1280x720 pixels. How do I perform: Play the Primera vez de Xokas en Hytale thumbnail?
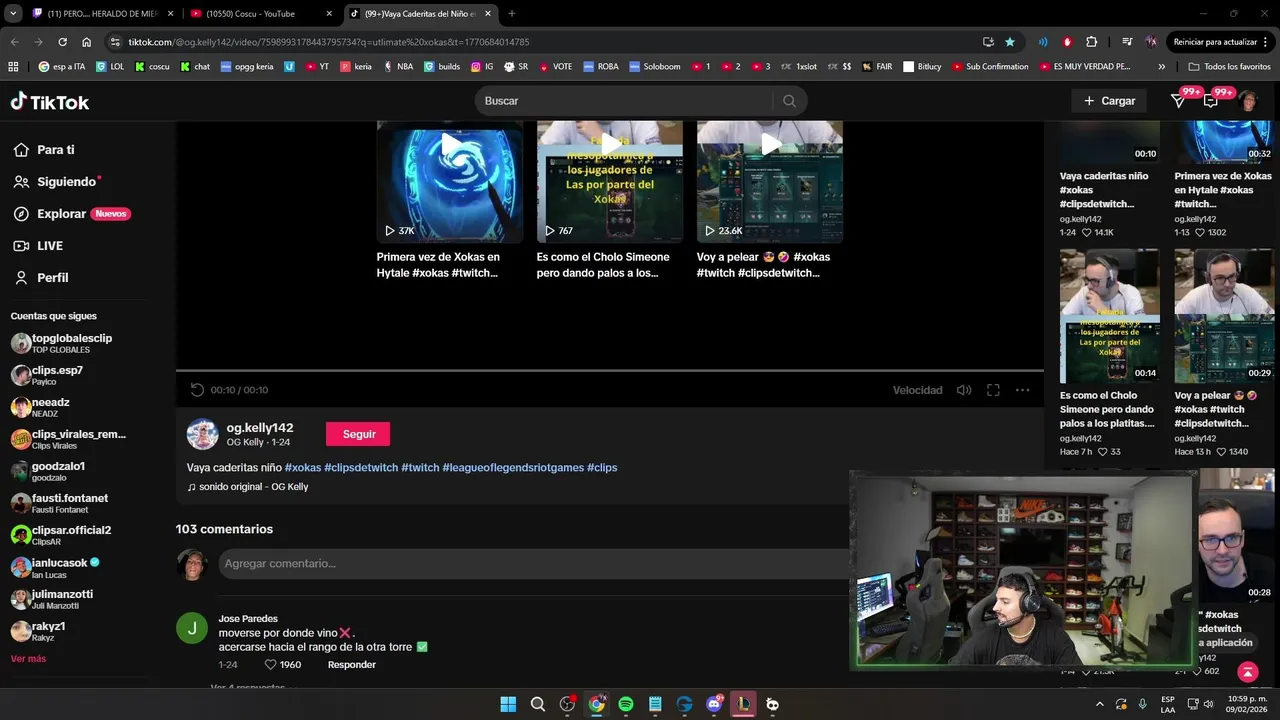(450, 182)
